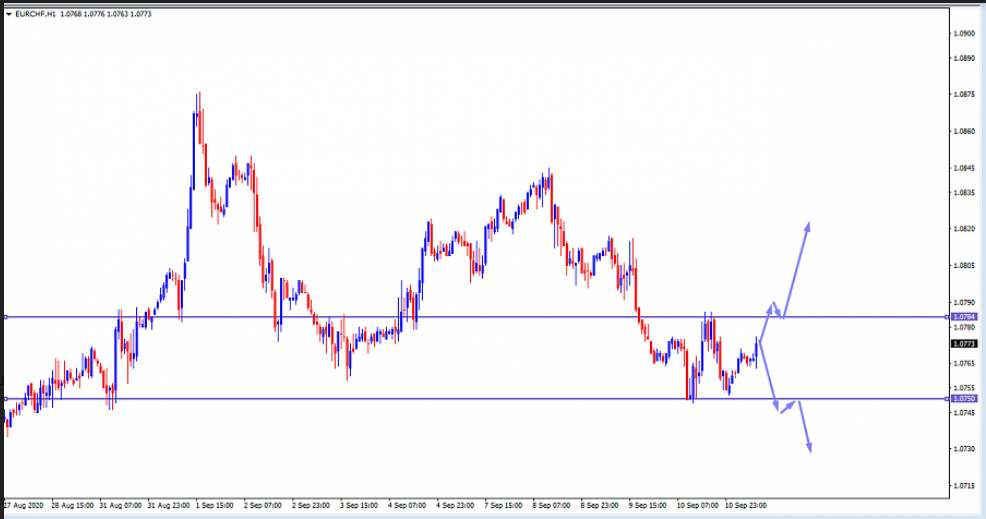Viewport: 986px width, 519px height.
Task: Click the 9 Sep 15:00 time label
Action: click(x=648, y=505)
